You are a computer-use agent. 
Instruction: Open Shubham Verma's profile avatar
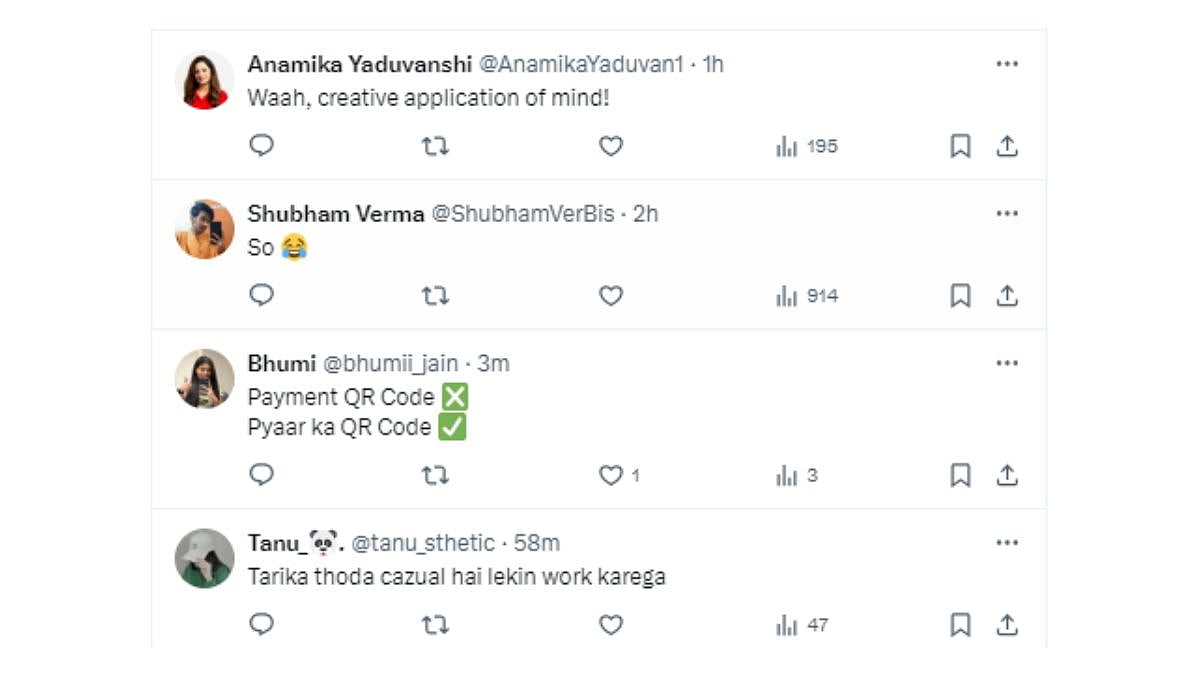[x=205, y=229]
